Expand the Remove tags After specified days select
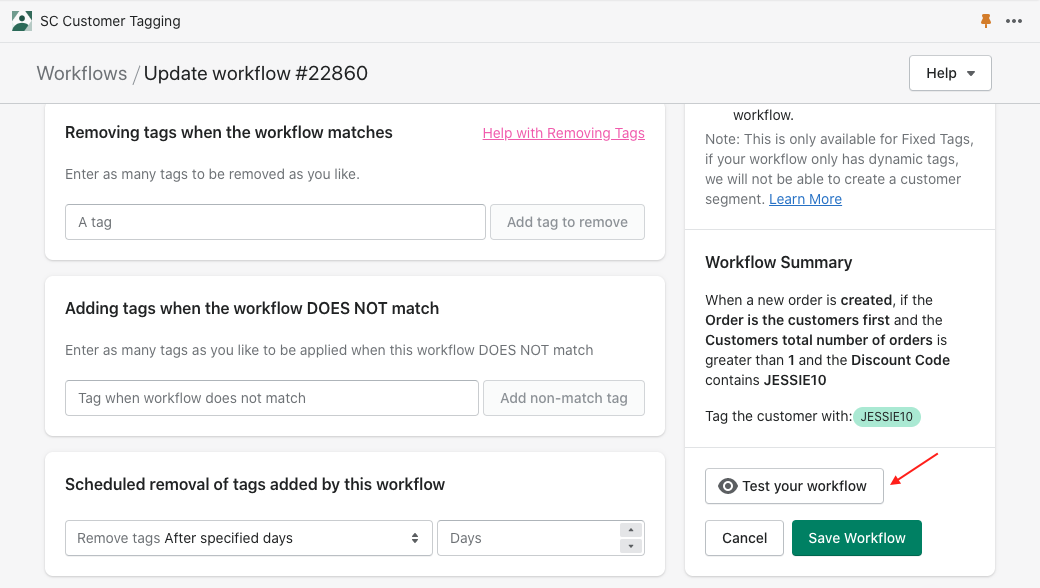The height and width of the screenshot is (588, 1040). click(x=249, y=538)
